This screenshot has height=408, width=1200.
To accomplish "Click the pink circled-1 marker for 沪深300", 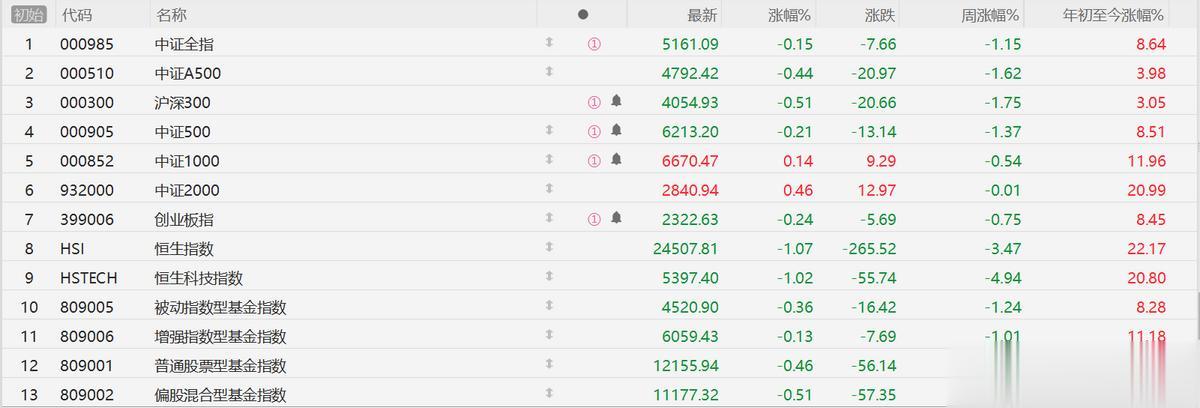I will pyautogui.click(x=593, y=102).
